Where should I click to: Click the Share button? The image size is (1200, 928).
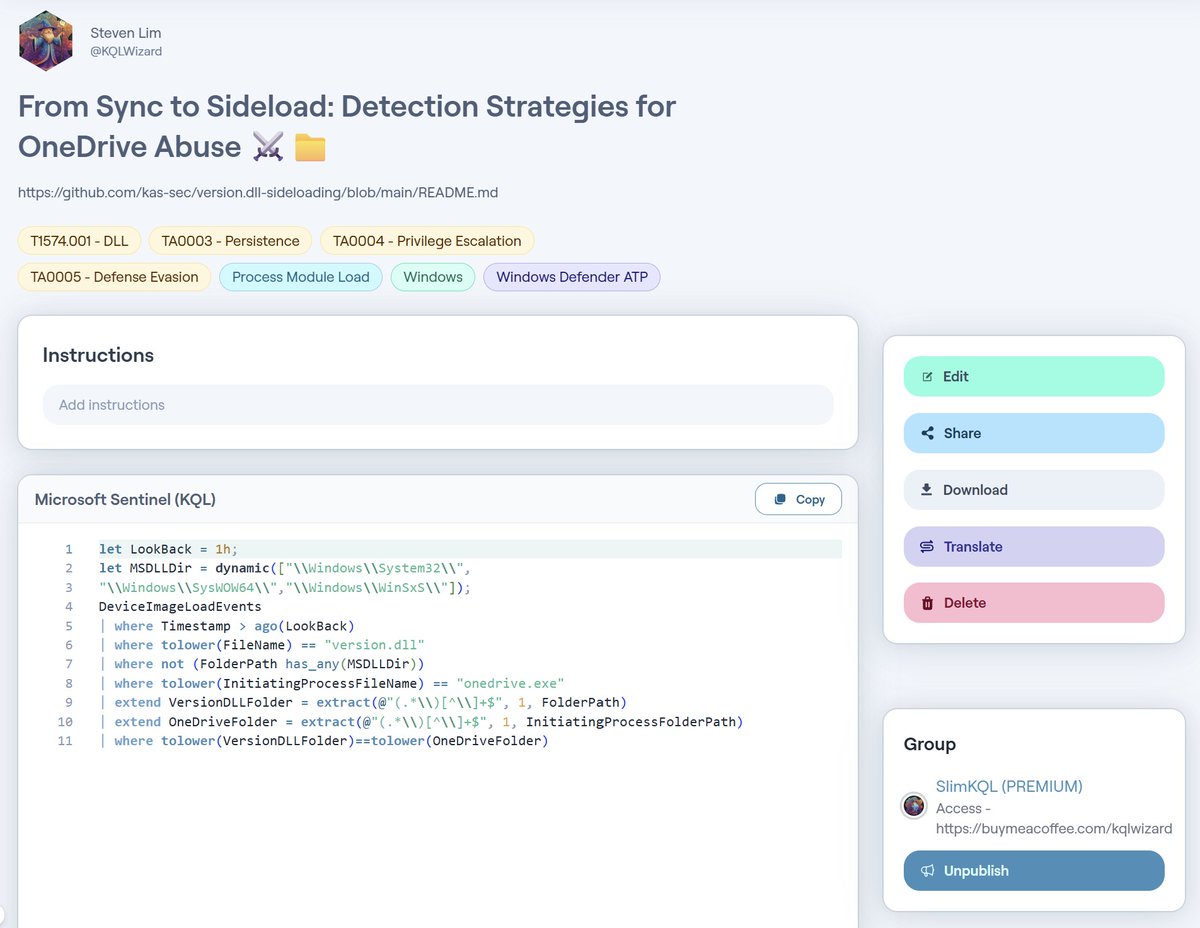point(1034,433)
